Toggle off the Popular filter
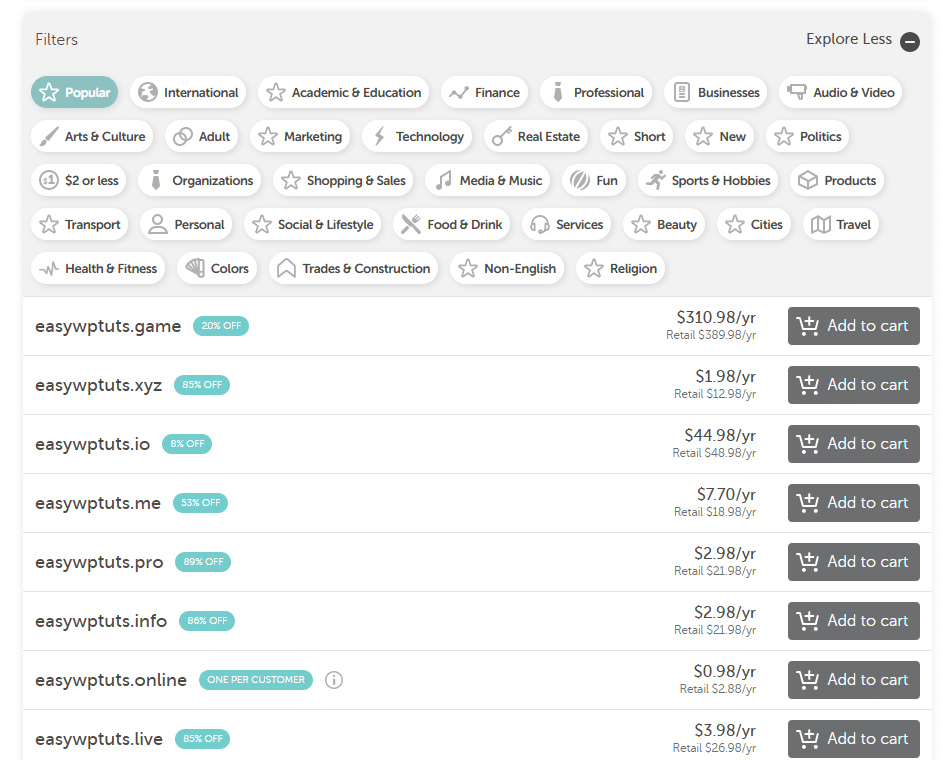948x760 pixels. pos(74,92)
